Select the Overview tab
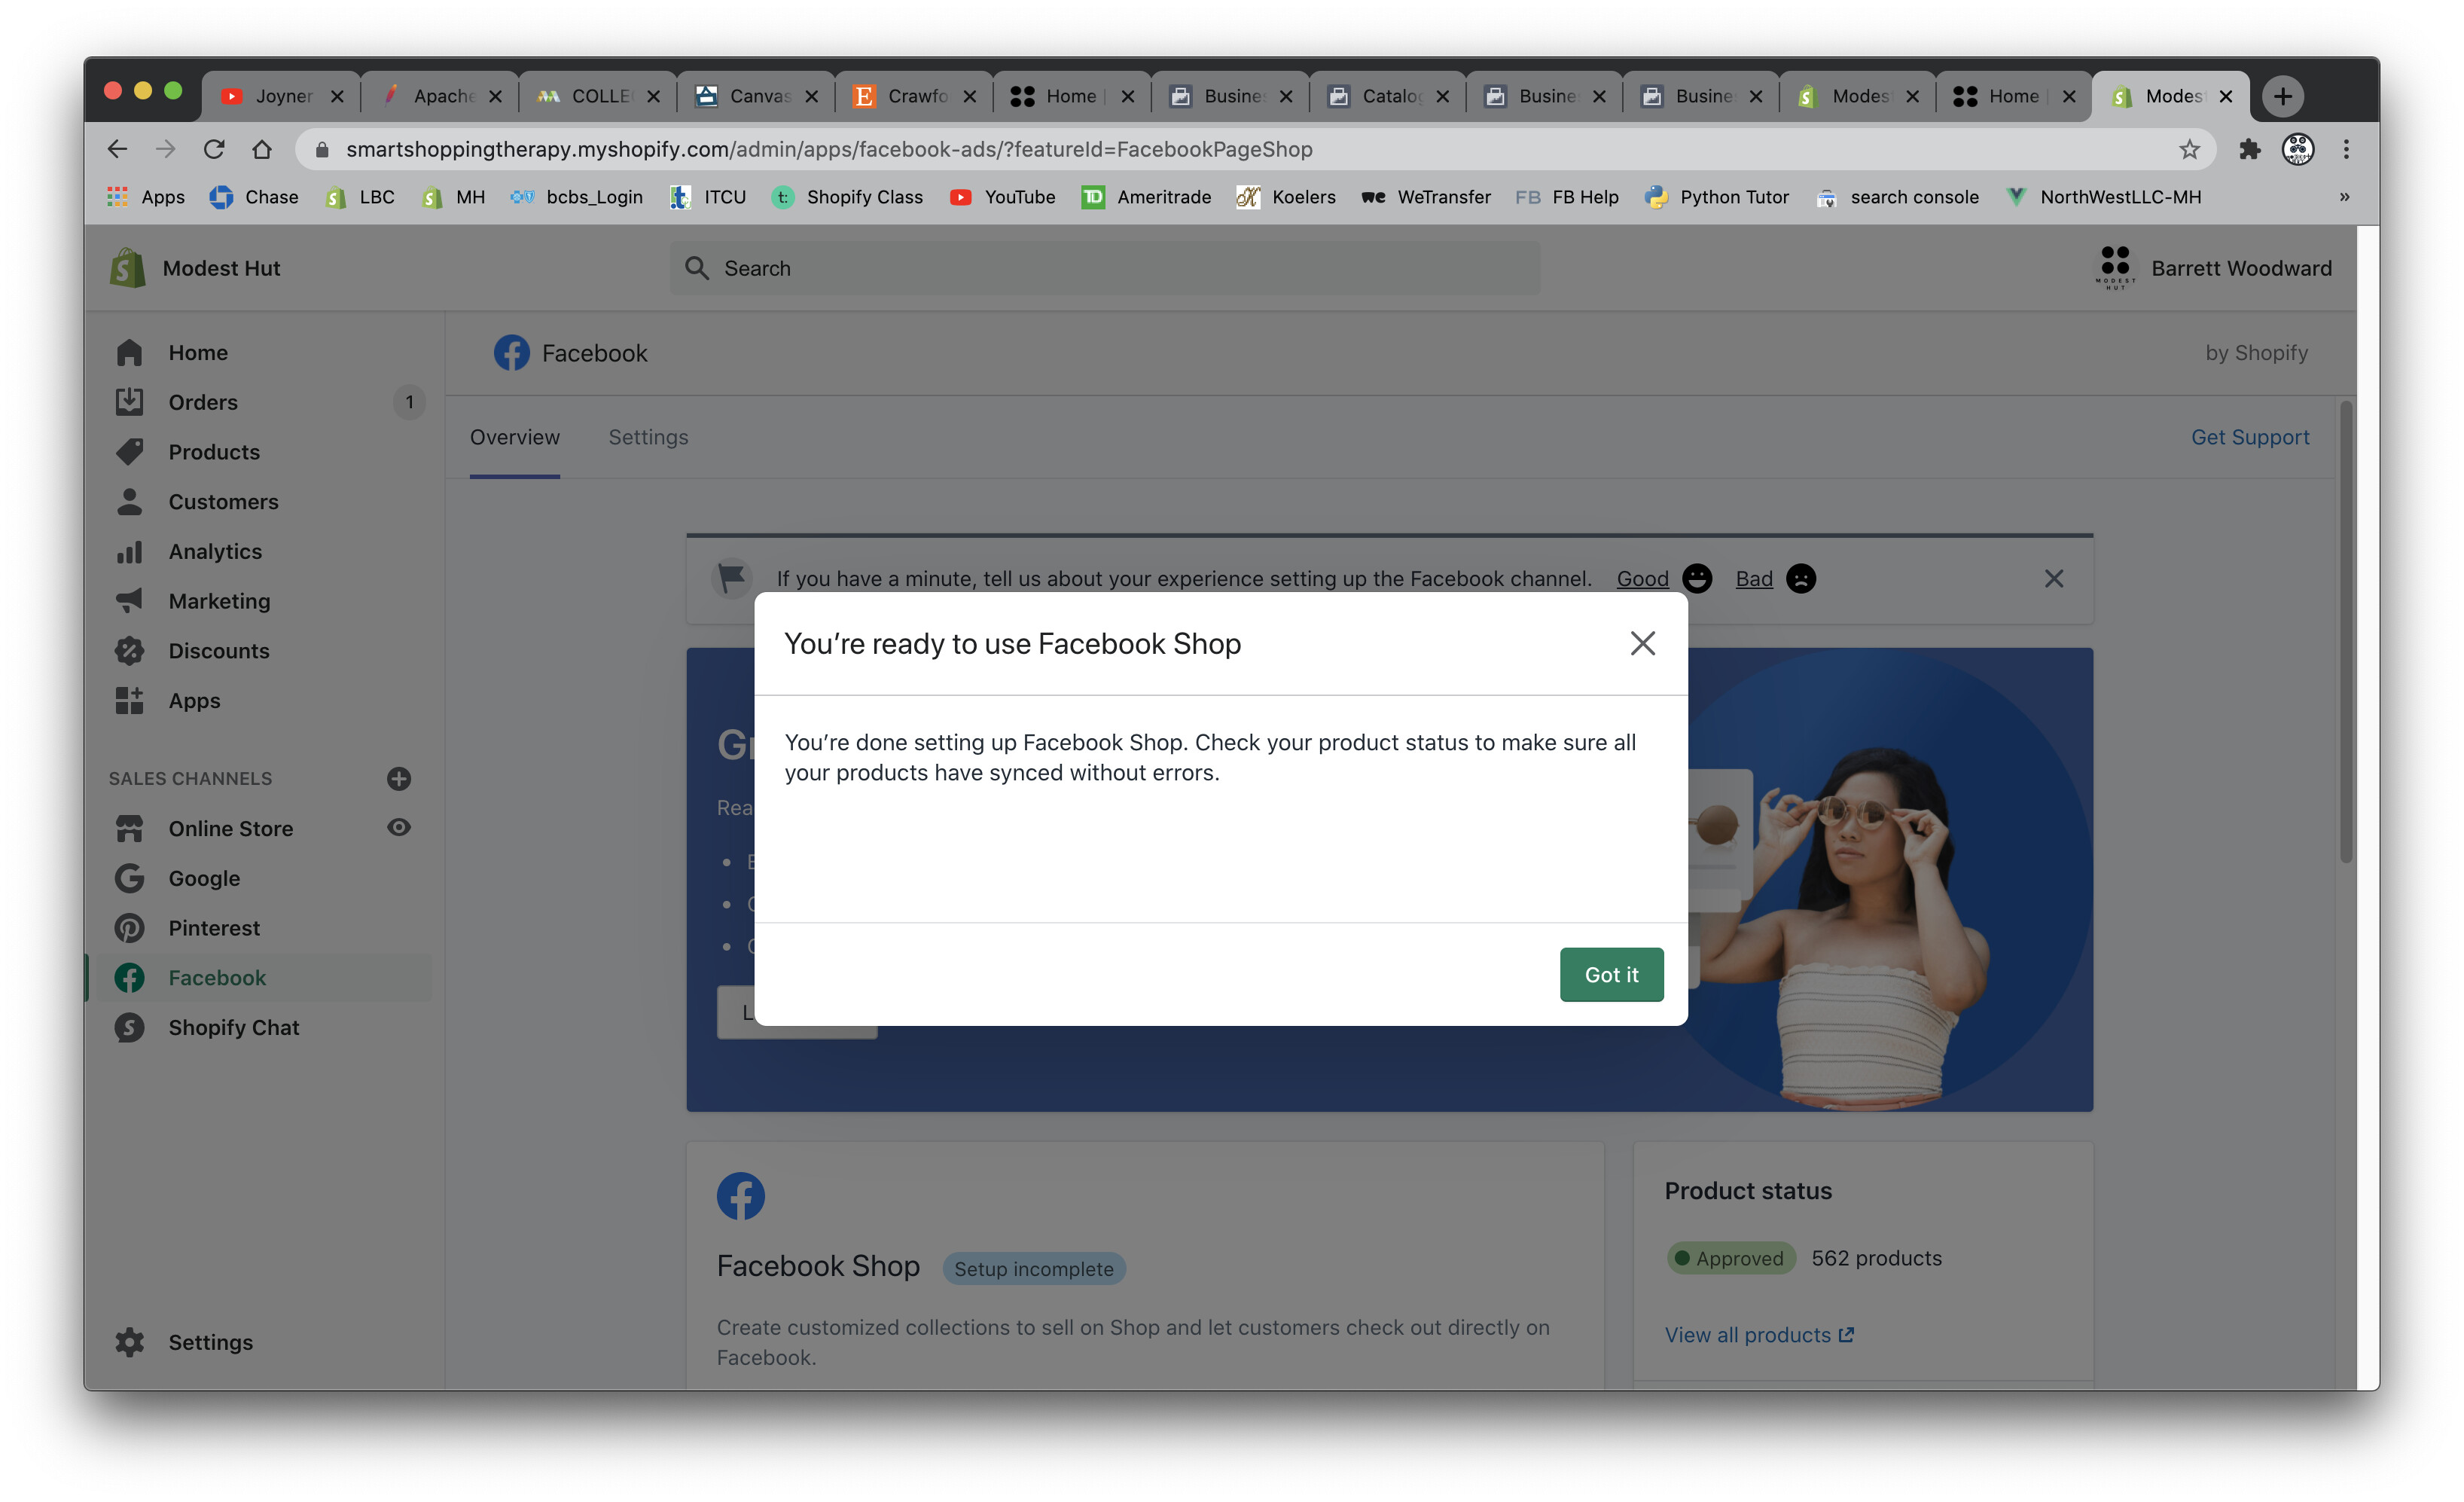This screenshot has height=1502, width=2464. click(514, 437)
